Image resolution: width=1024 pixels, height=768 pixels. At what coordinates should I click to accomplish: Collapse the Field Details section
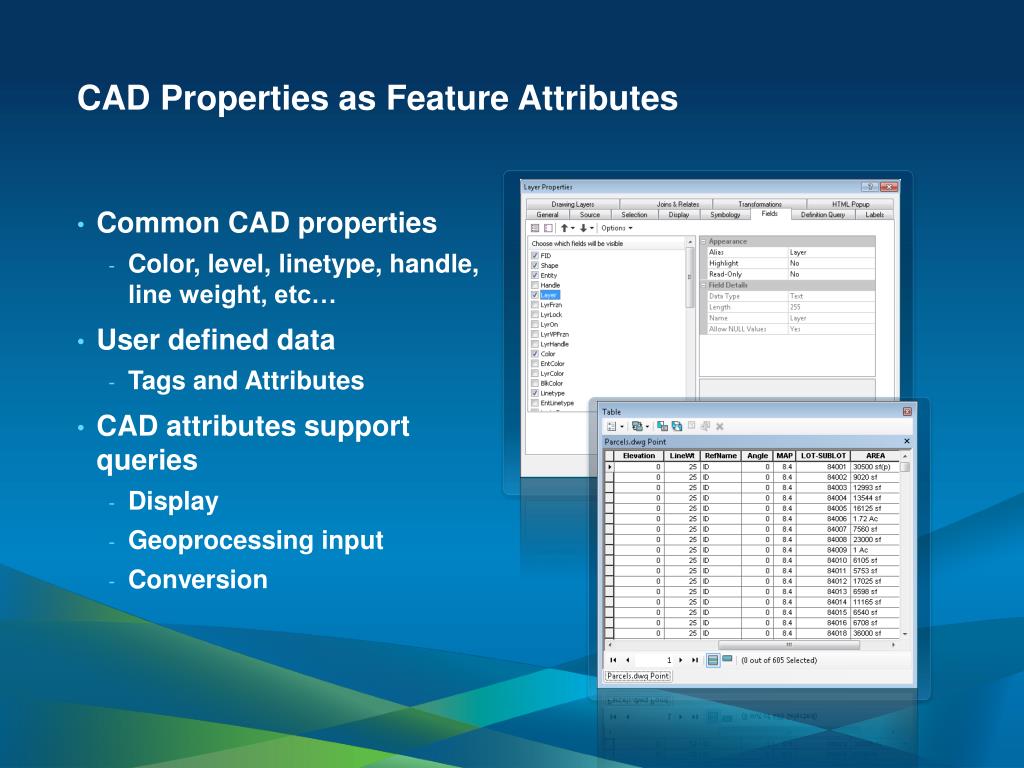tap(704, 285)
